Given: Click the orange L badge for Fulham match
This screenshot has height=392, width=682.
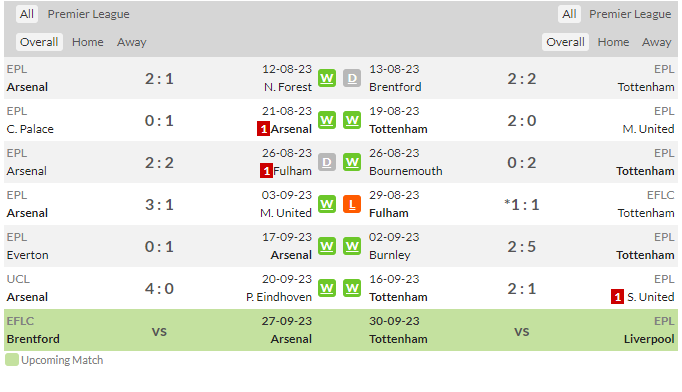Looking at the screenshot, I should [x=352, y=204].
